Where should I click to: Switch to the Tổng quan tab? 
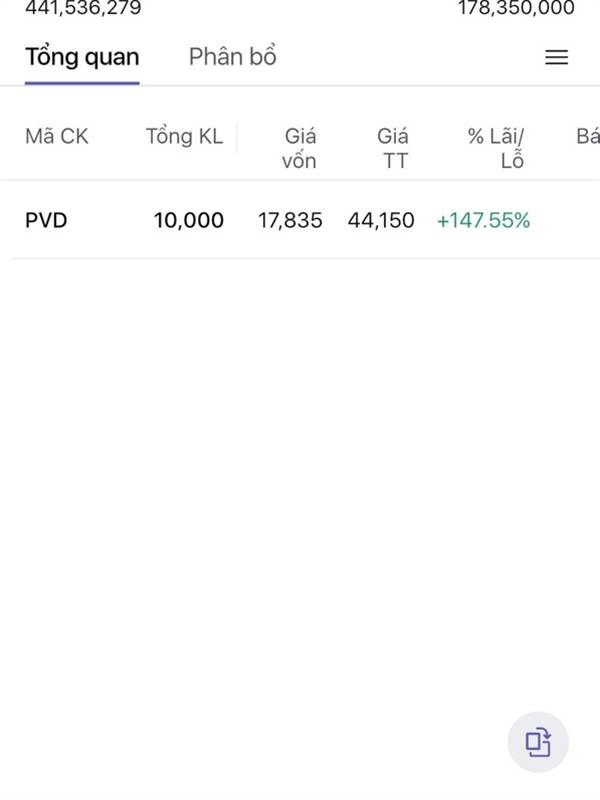coord(82,57)
